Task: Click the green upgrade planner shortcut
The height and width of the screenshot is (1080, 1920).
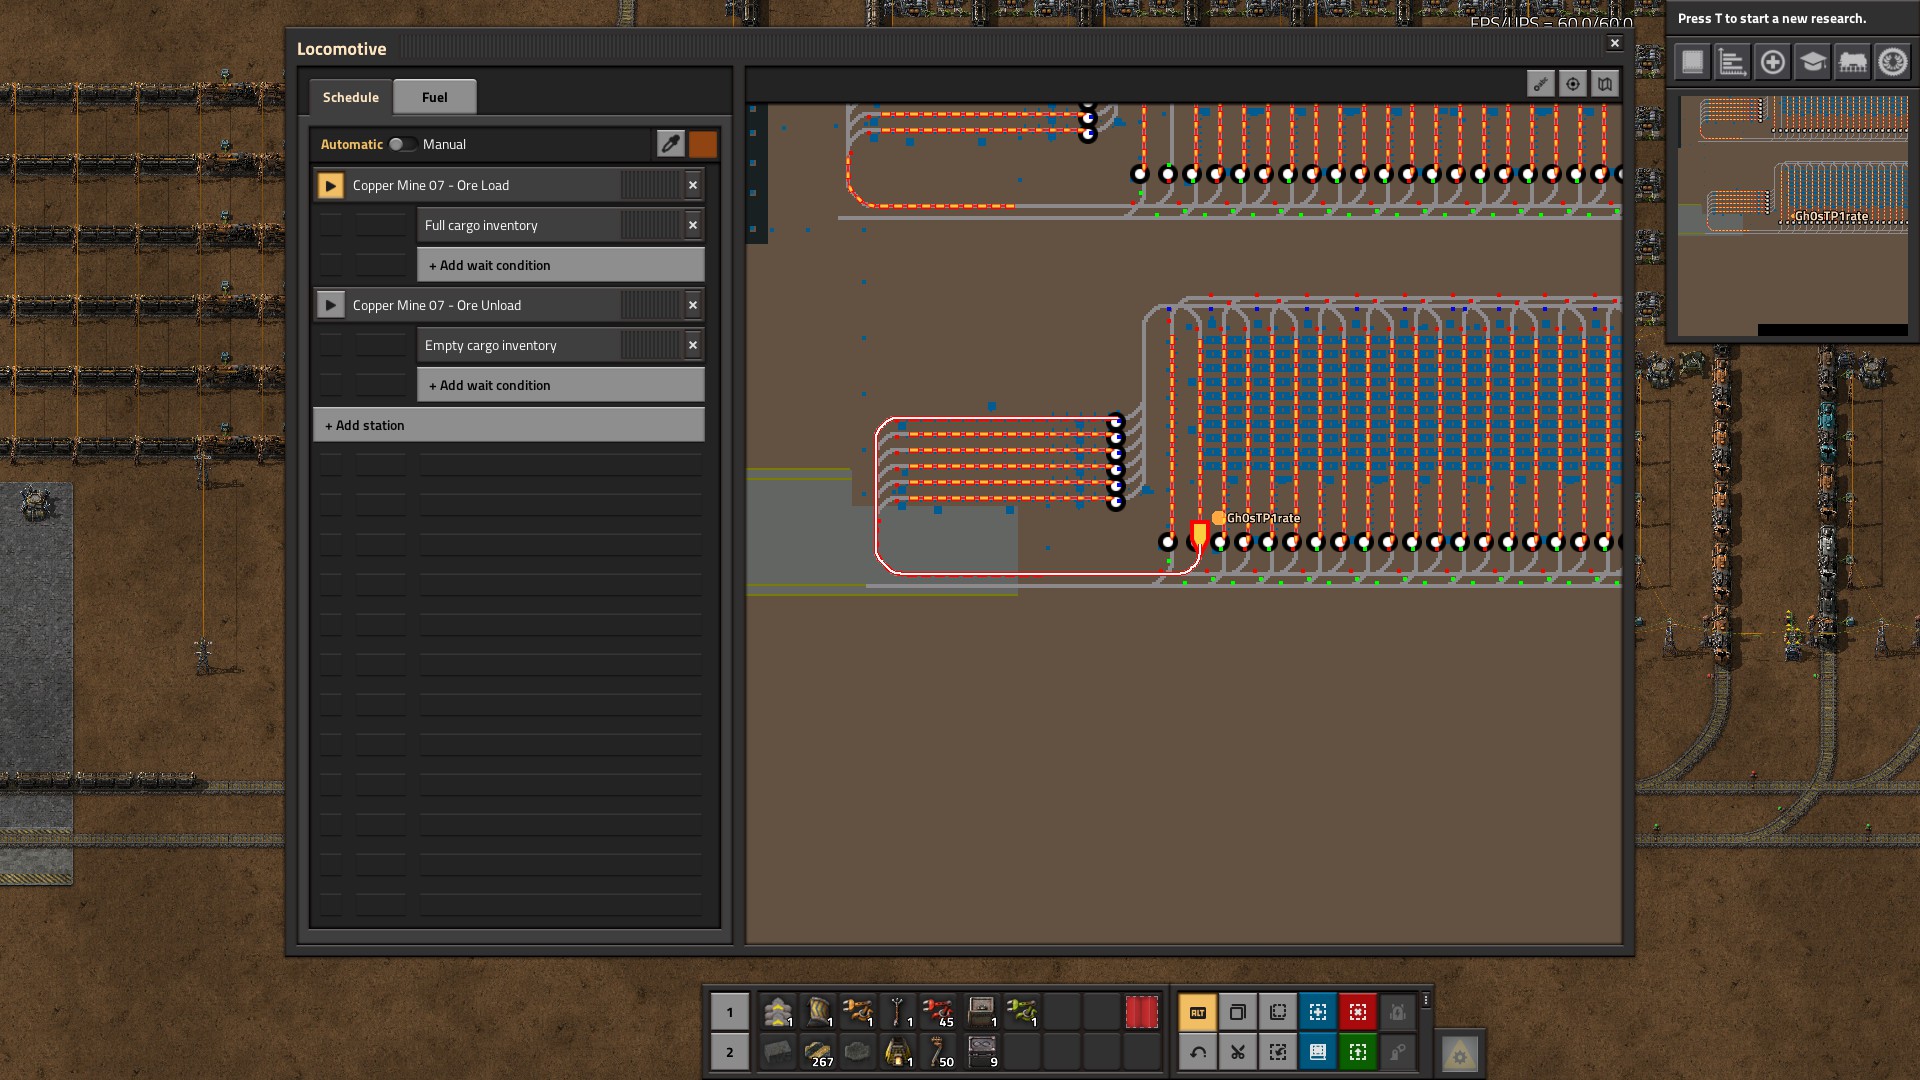Action: (1358, 1052)
